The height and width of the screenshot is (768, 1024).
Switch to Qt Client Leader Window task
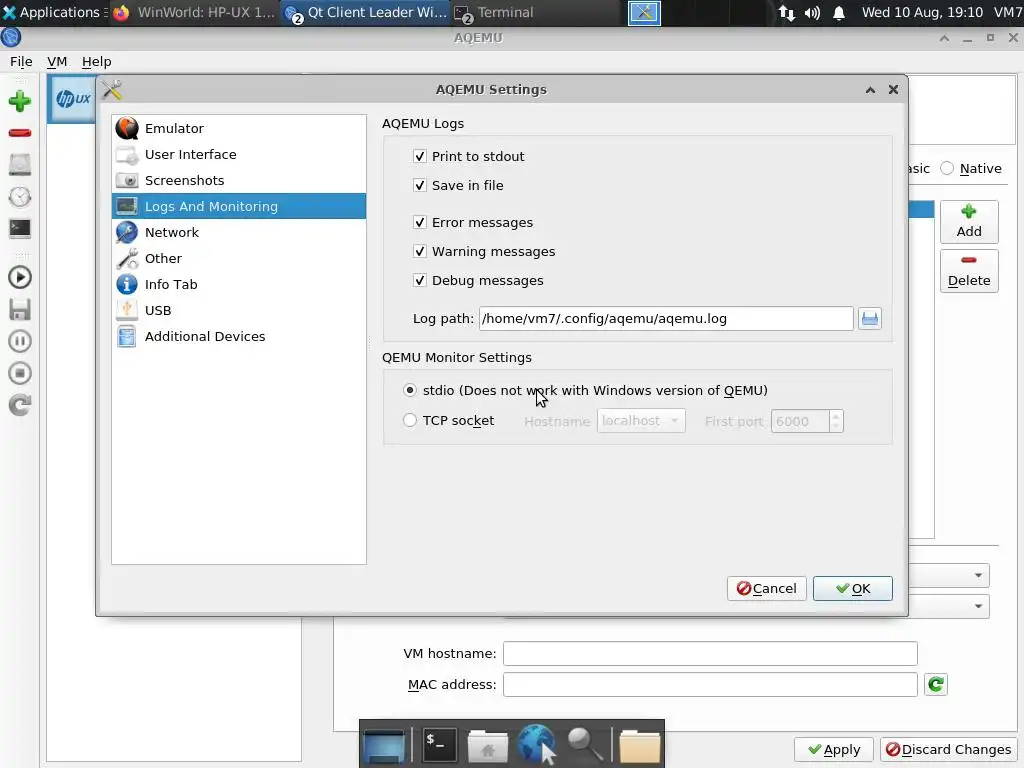point(366,12)
